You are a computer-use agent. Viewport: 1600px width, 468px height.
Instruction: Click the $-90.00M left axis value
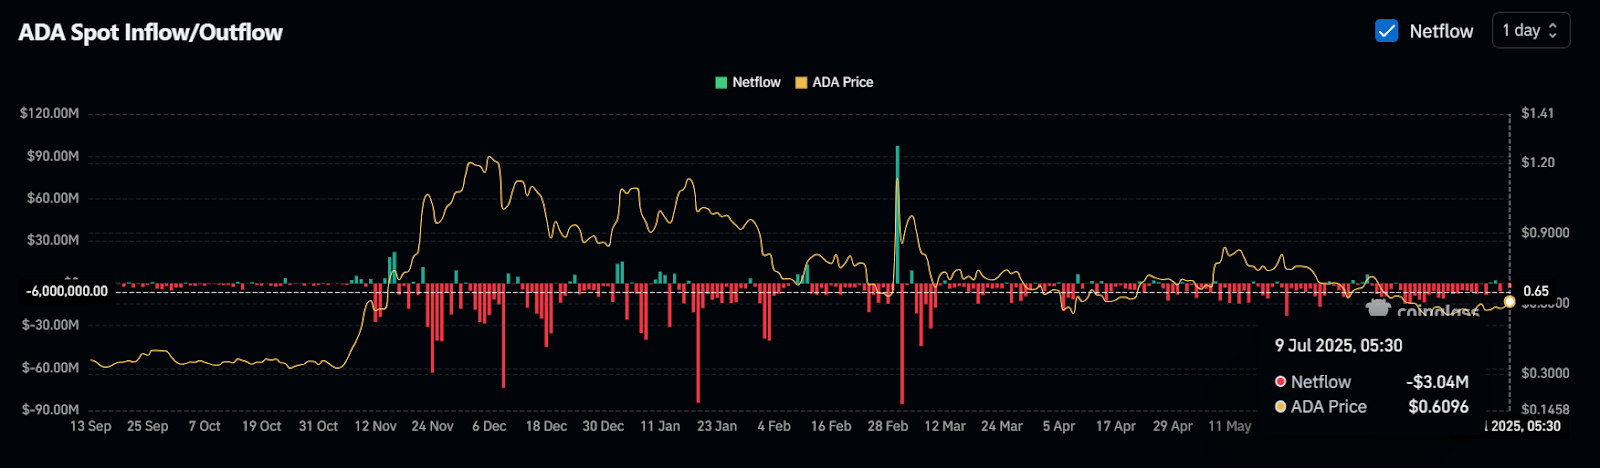coord(51,409)
